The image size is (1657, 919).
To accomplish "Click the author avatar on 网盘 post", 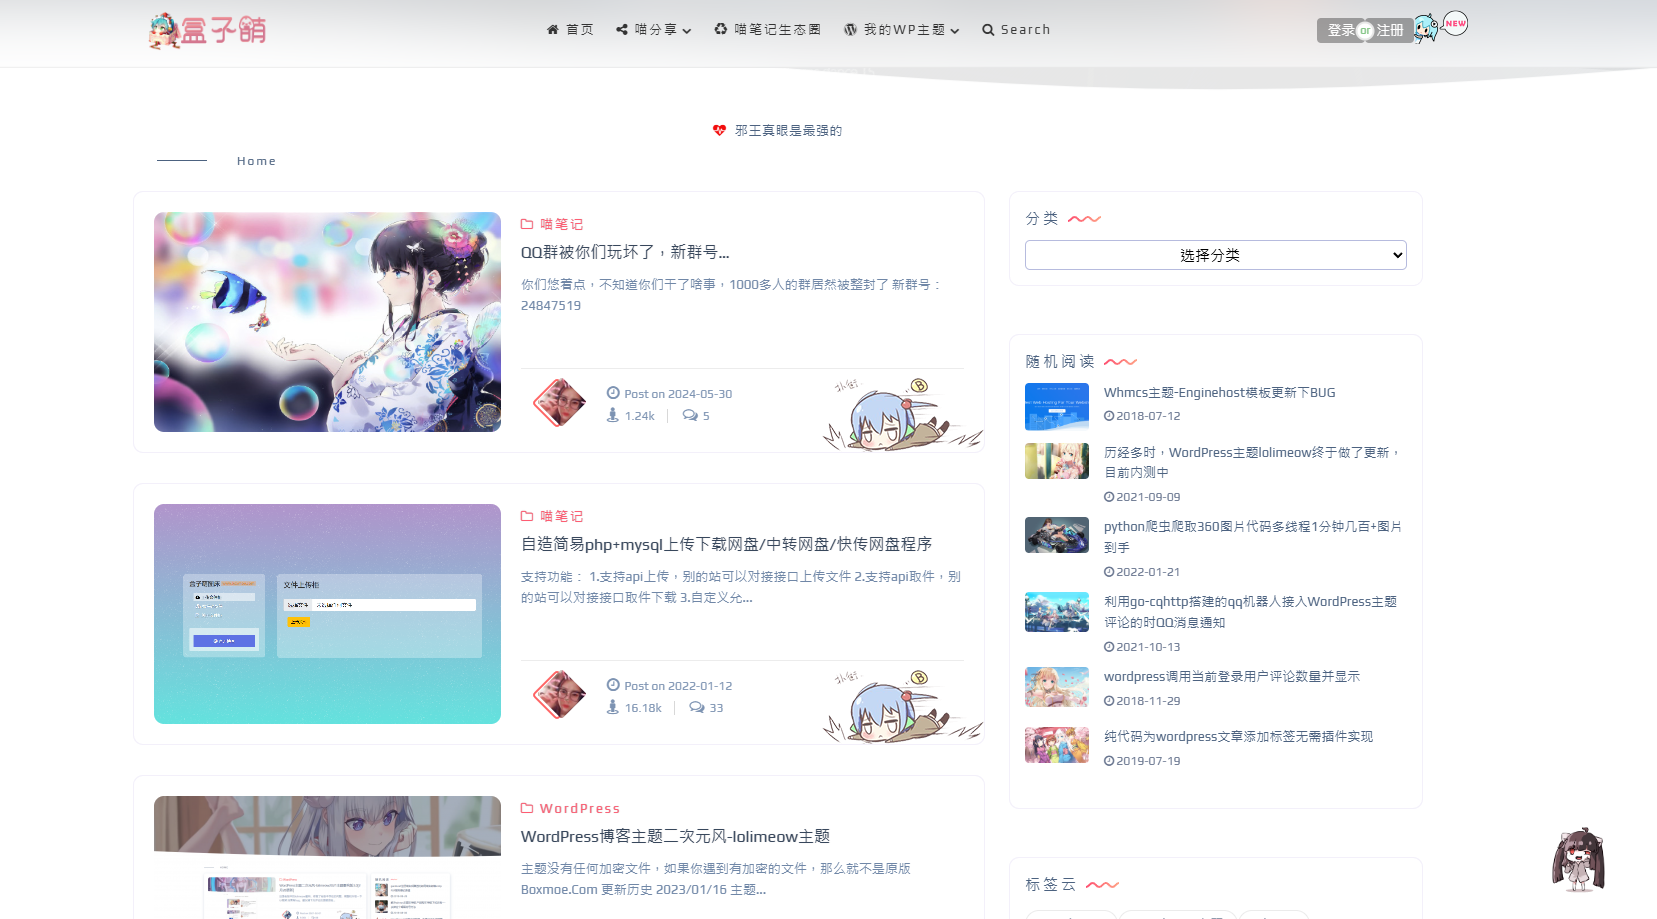I will click(x=560, y=695).
